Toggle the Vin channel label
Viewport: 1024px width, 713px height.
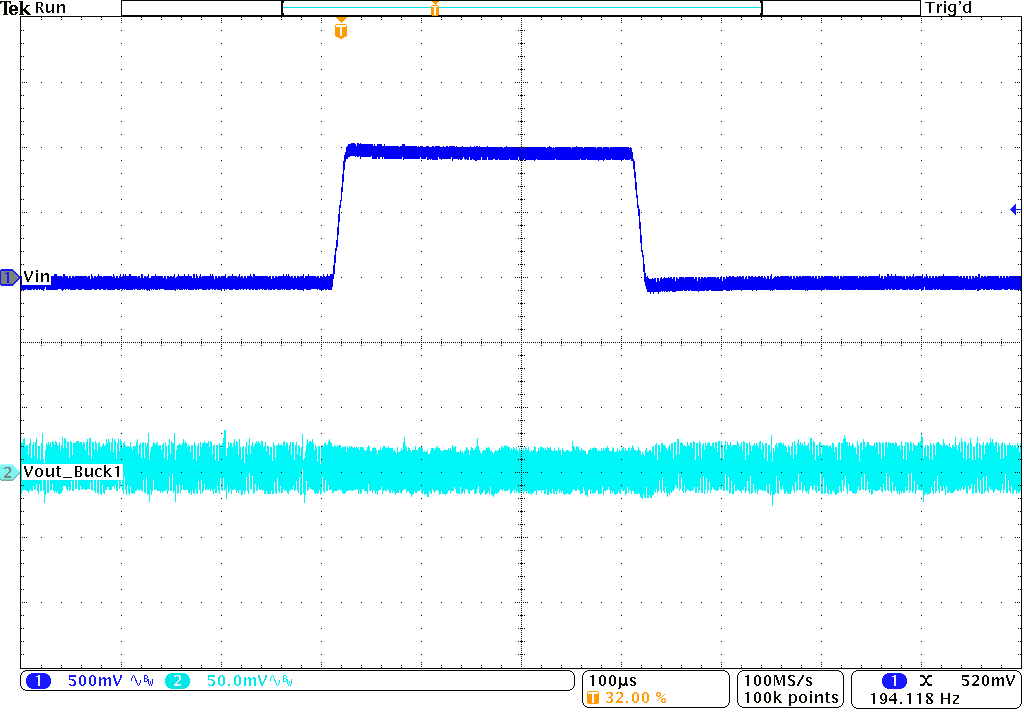(x=38, y=276)
